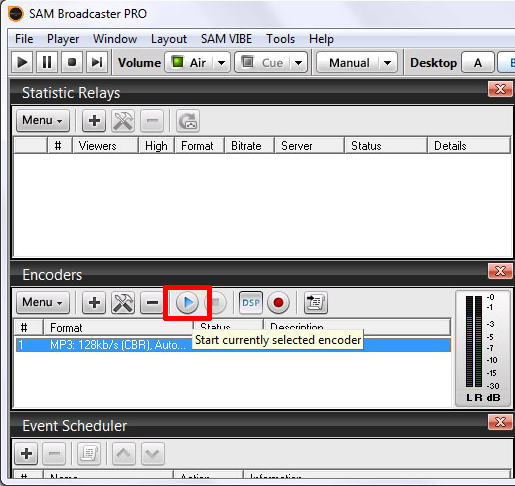Sort relays by Viewers column
This screenshot has height=486, width=515.
tap(105, 146)
